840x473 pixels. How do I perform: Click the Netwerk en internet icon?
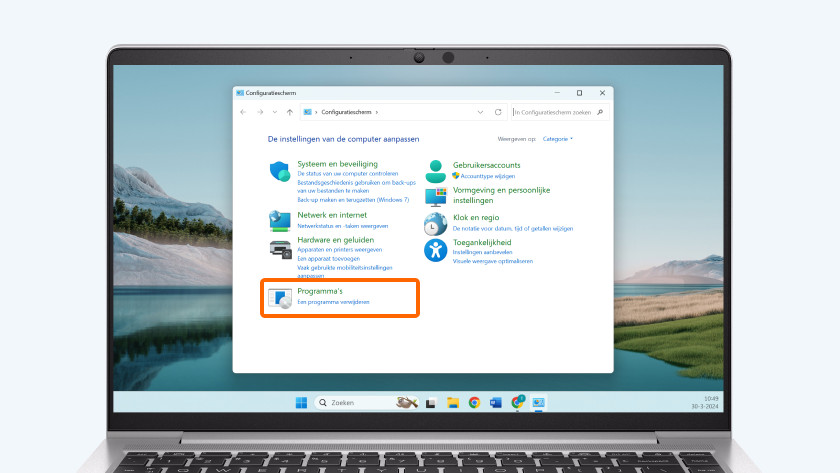pyautogui.click(x=280, y=220)
